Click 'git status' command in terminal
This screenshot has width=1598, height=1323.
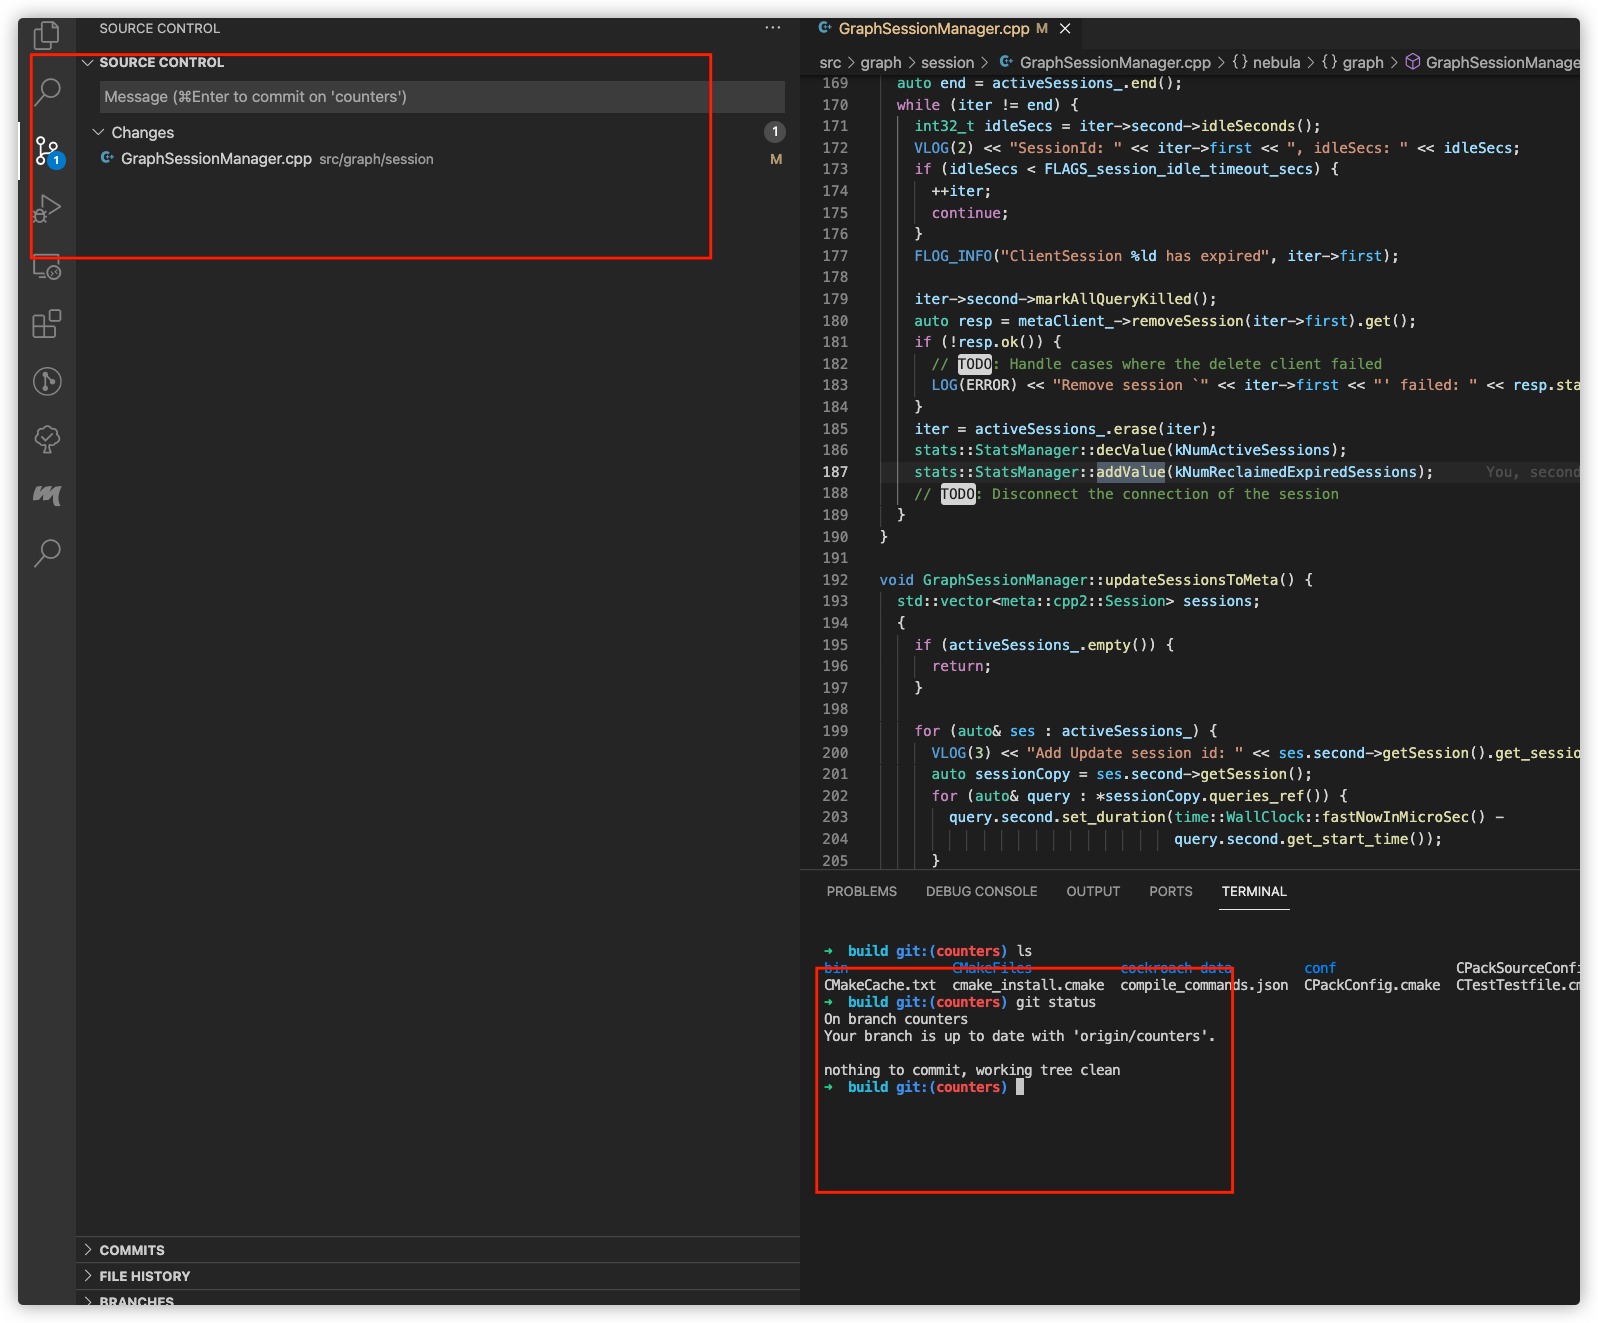[x=1056, y=1002]
